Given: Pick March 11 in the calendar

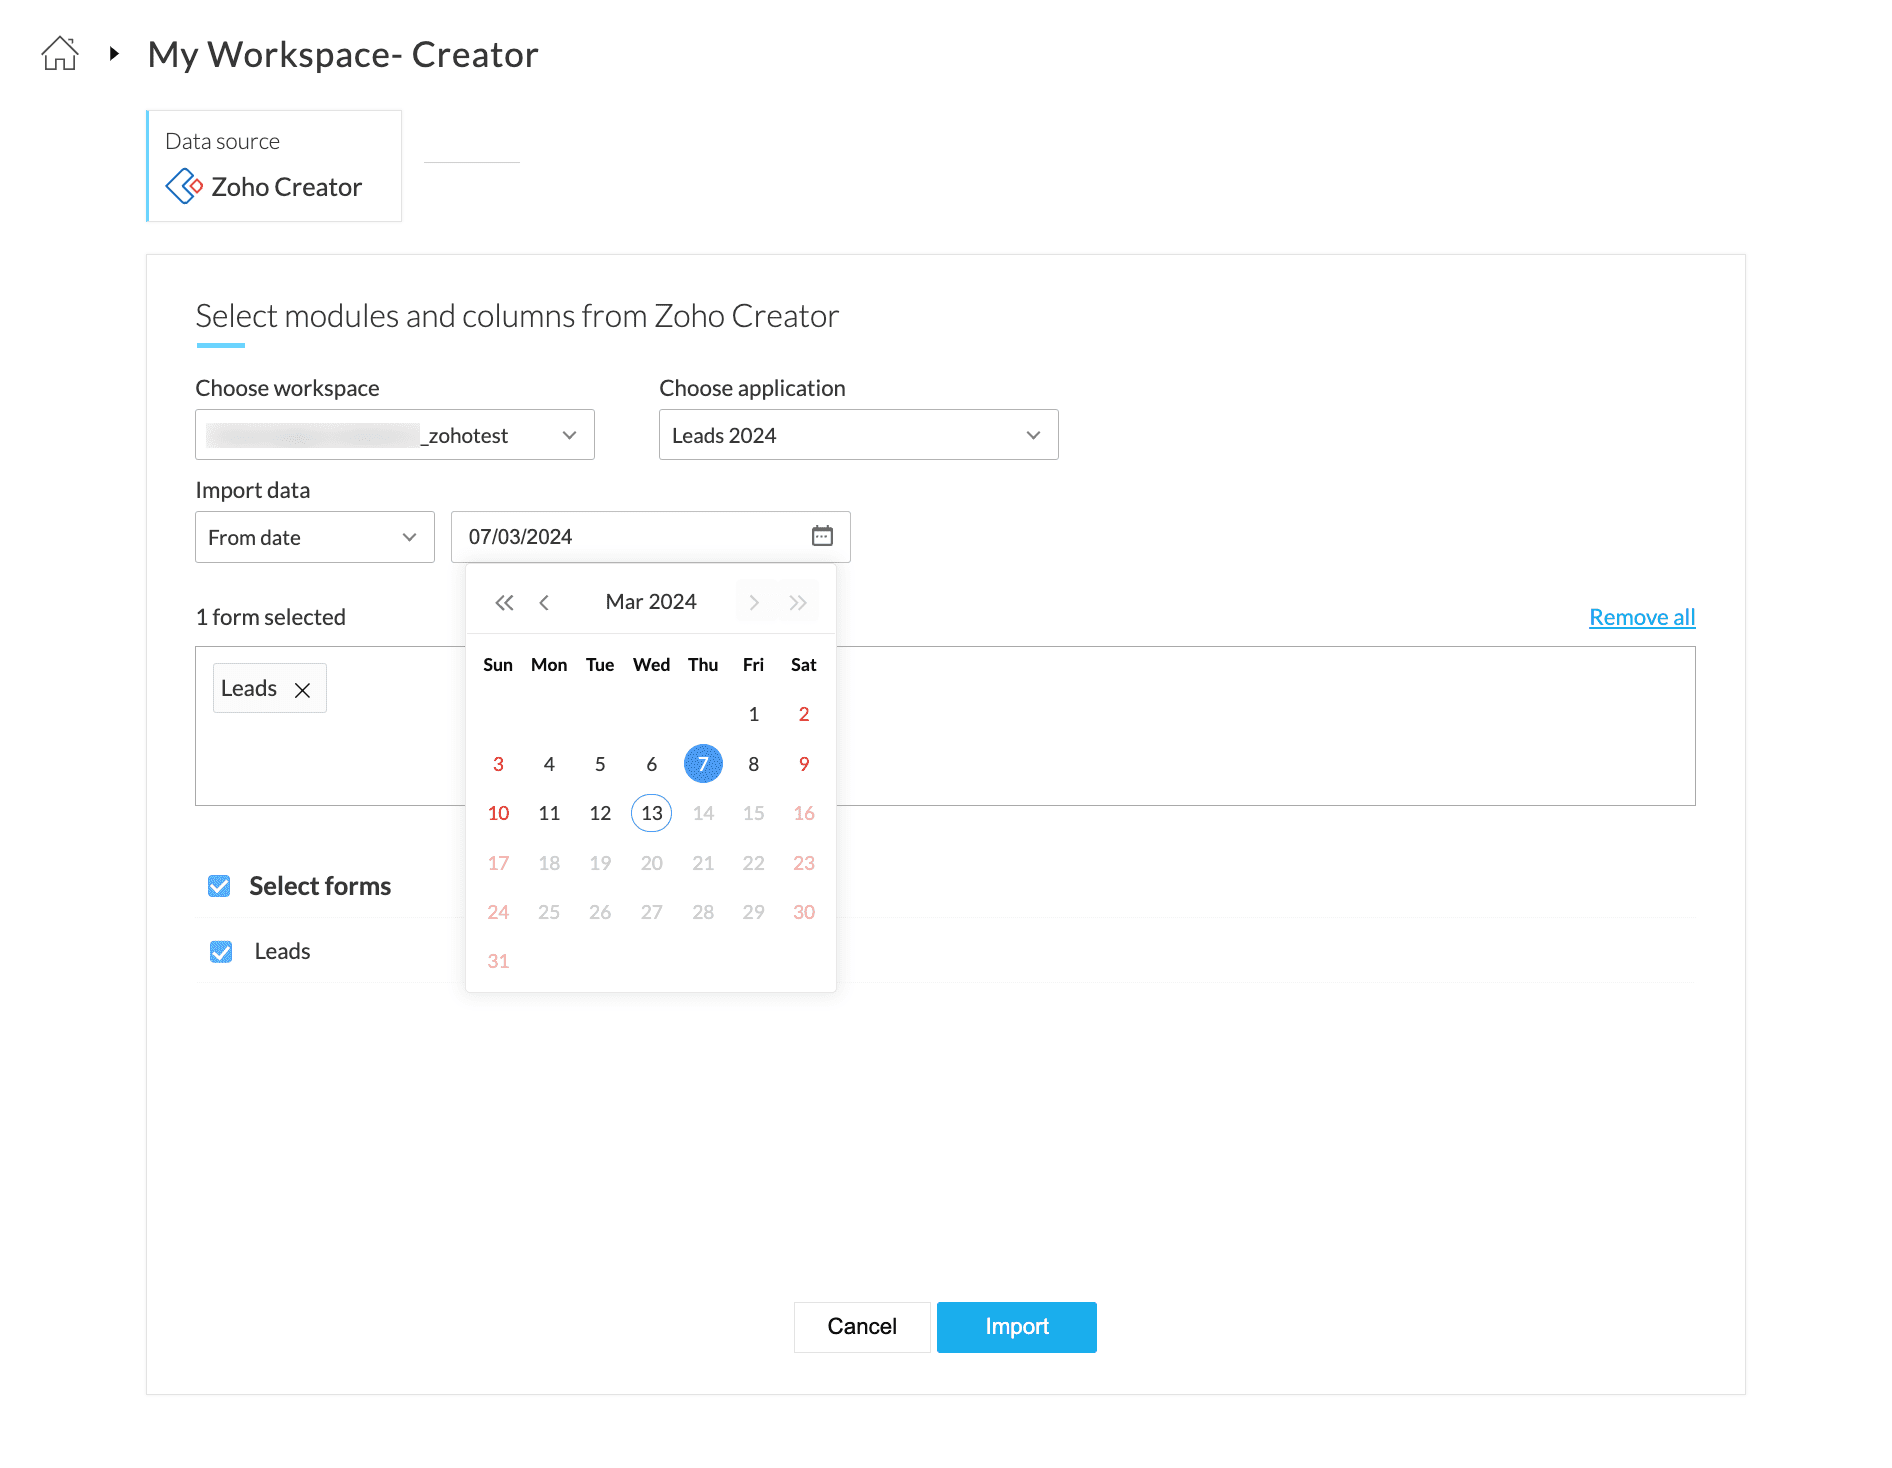Looking at the screenshot, I should click(x=549, y=813).
